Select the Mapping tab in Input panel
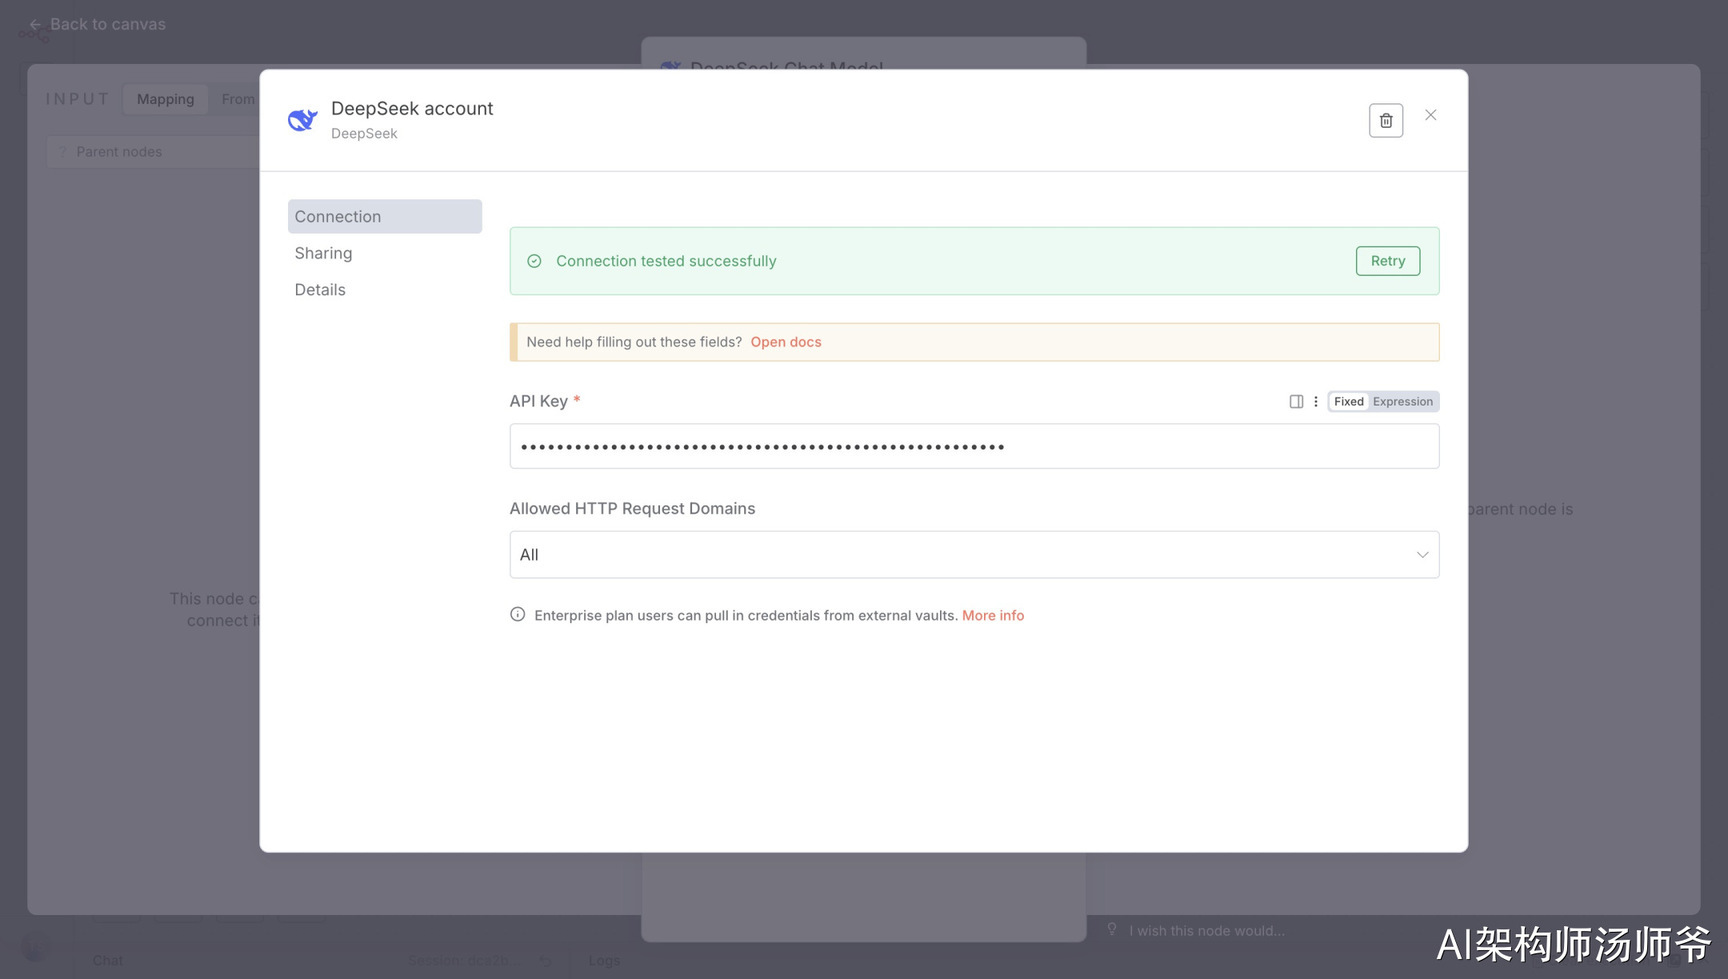1728x979 pixels. tap(165, 99)
